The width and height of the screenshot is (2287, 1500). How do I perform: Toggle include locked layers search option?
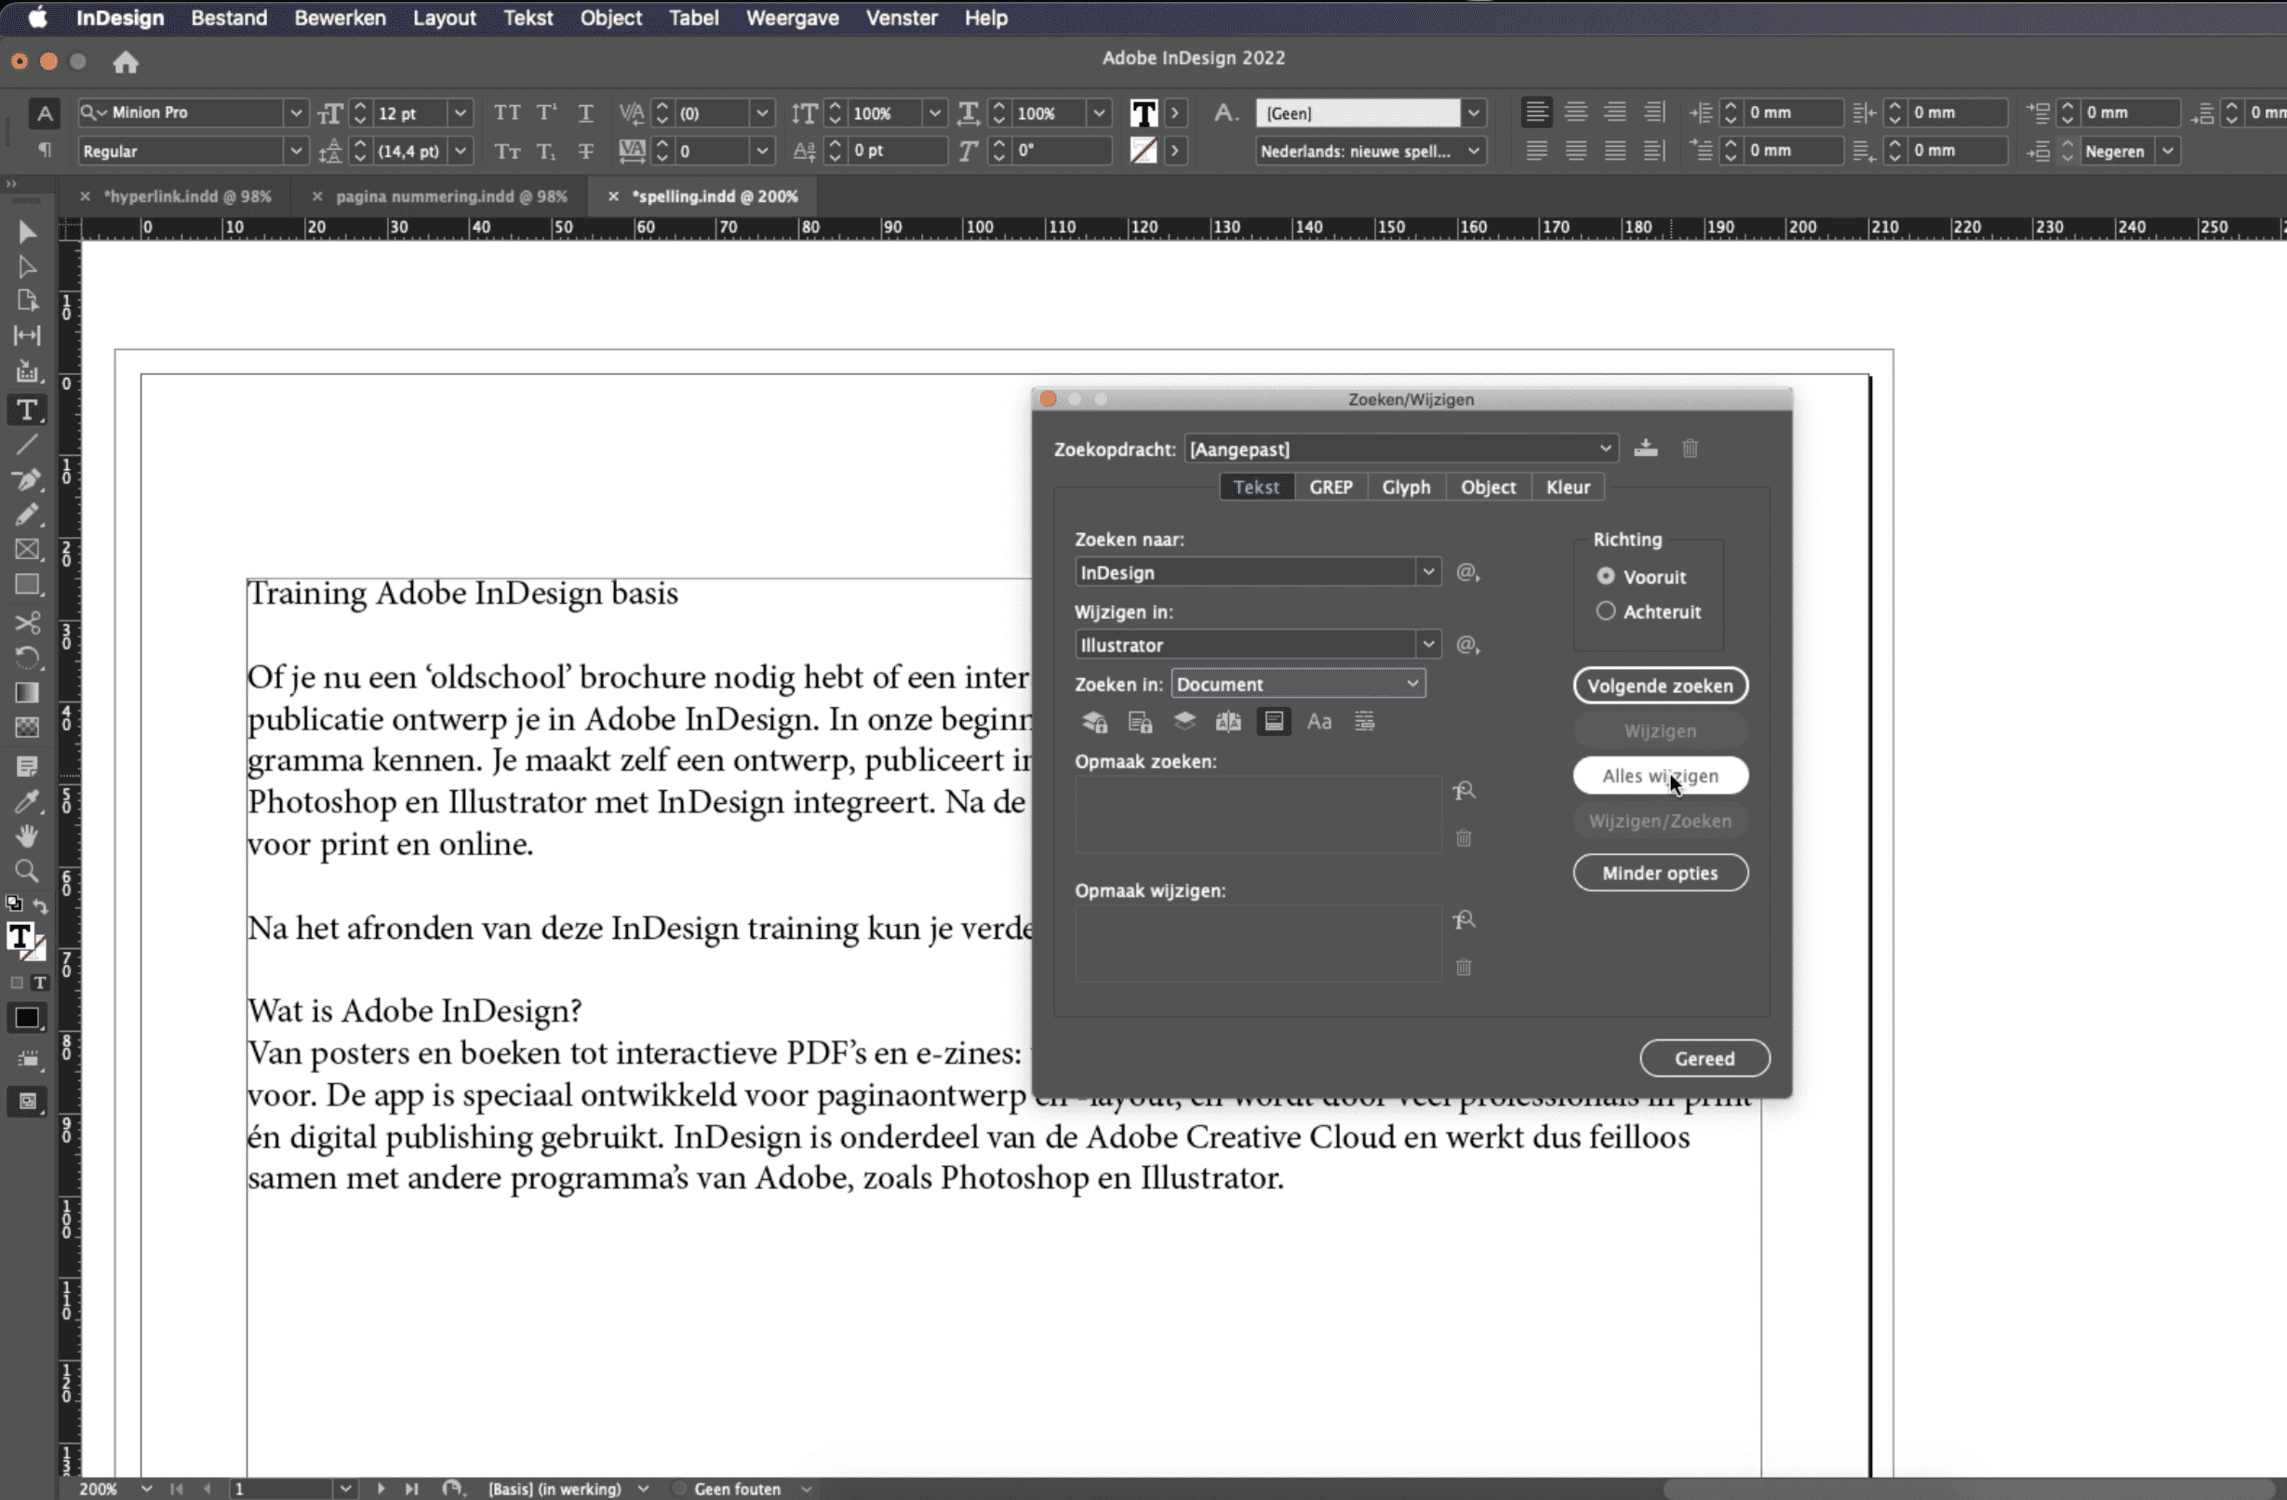(1094, 721)
